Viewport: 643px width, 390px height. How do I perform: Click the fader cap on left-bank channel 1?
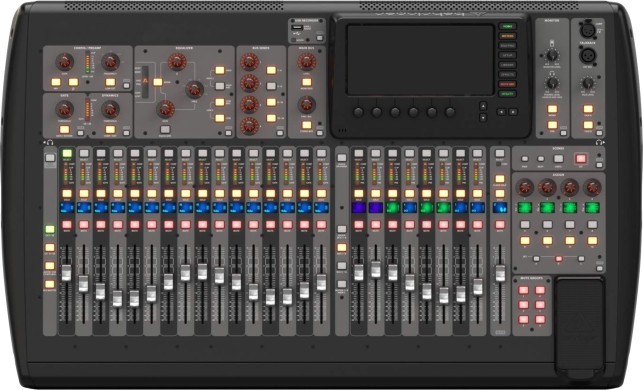[66, 273]
